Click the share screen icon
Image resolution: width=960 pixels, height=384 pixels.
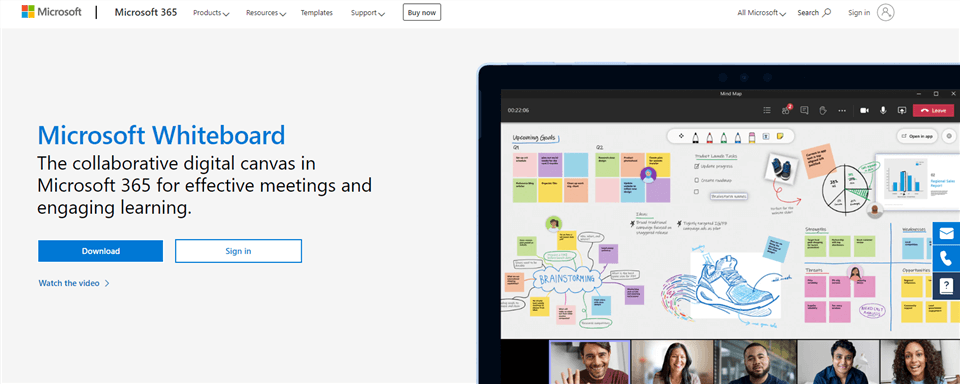pos(901,110)
